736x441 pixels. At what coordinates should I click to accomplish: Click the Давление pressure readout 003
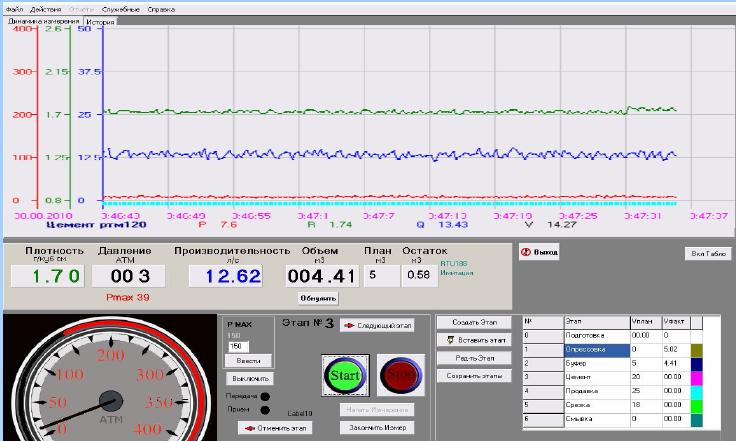pos(129,276)
